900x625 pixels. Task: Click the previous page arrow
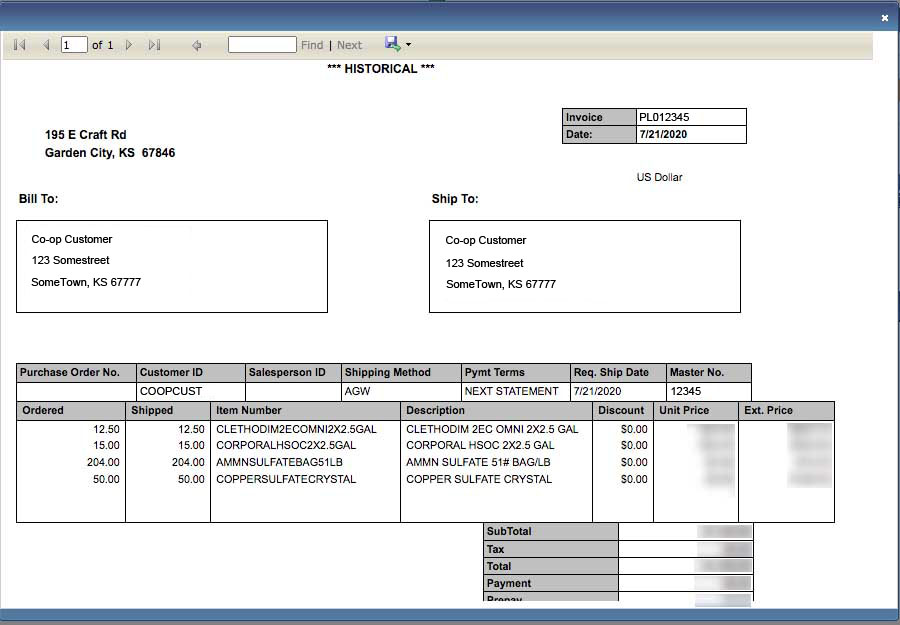coord(46,45)
